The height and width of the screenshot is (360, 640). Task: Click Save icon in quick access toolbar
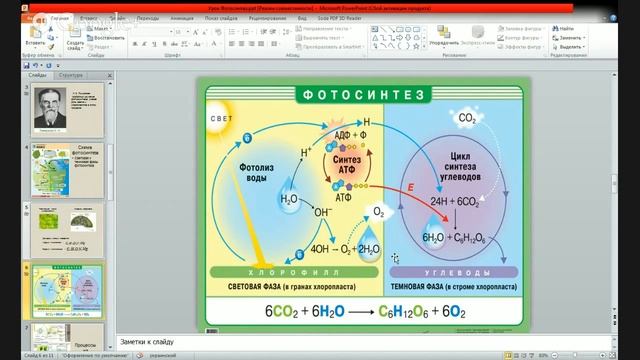27,66
